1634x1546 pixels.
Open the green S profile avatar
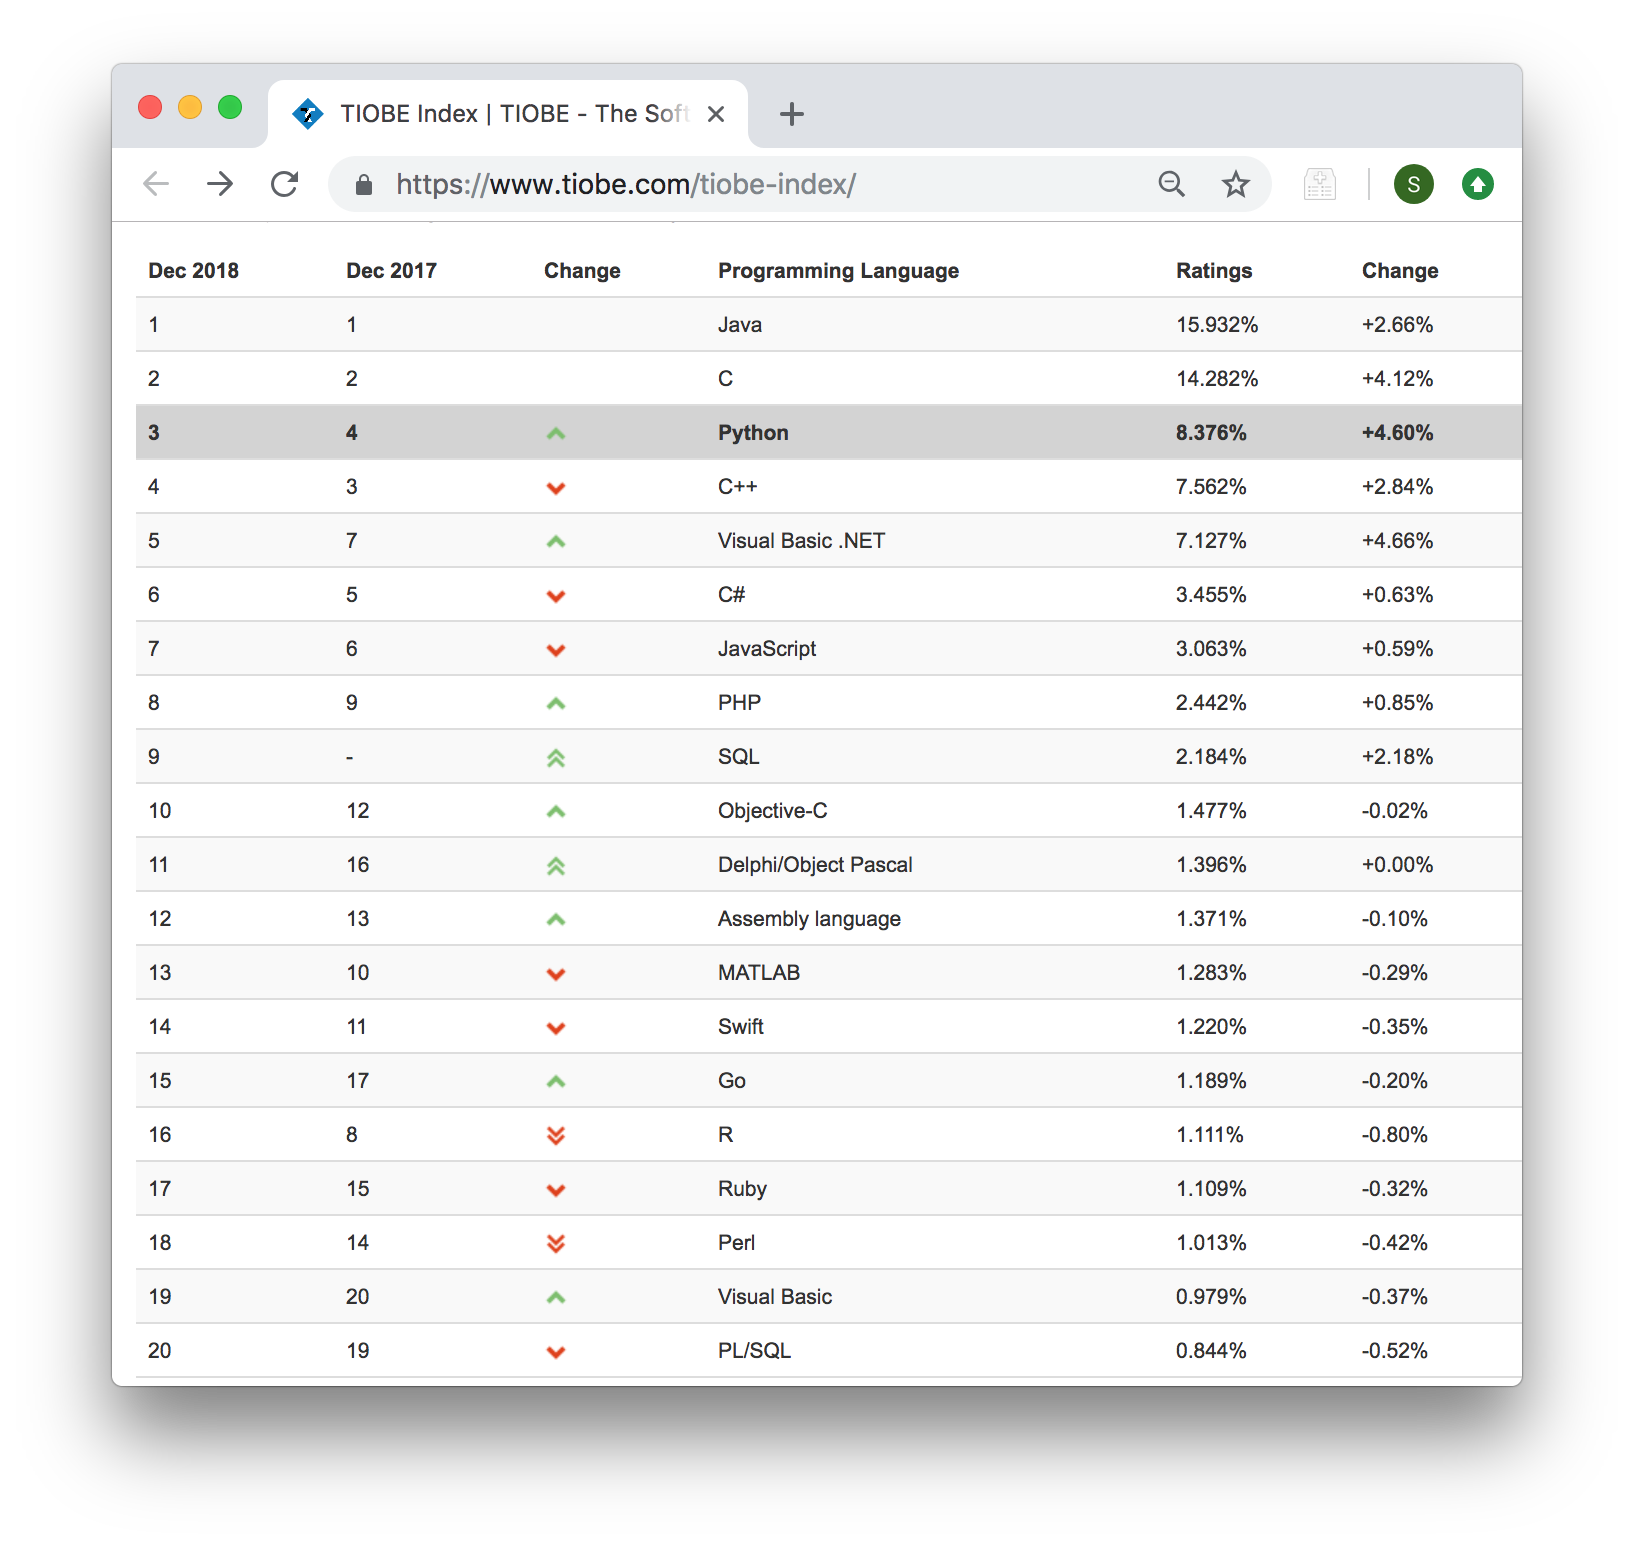tap(1414, 184)
